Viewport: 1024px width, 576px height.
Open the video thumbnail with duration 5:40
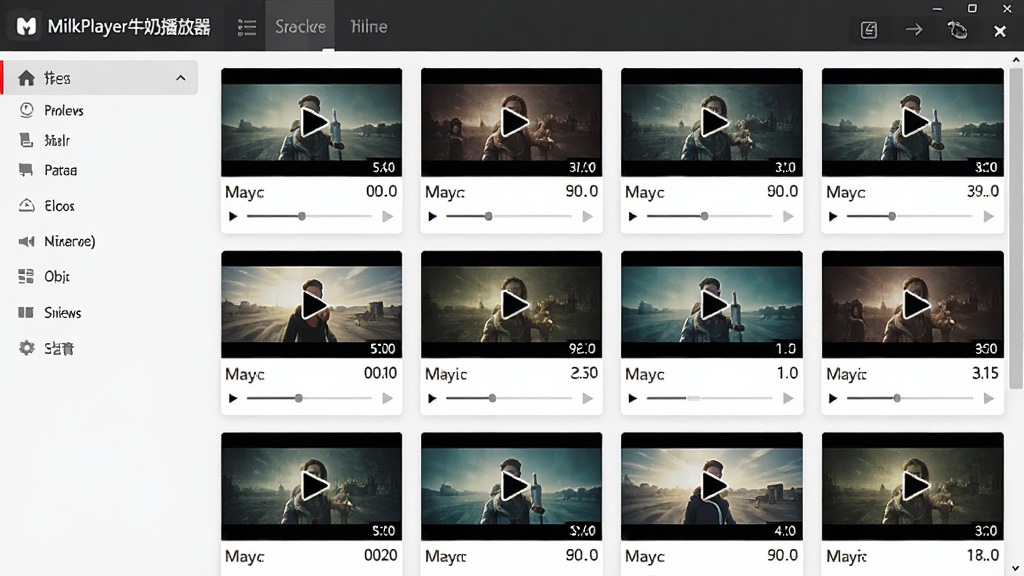(x=312, y=122)
